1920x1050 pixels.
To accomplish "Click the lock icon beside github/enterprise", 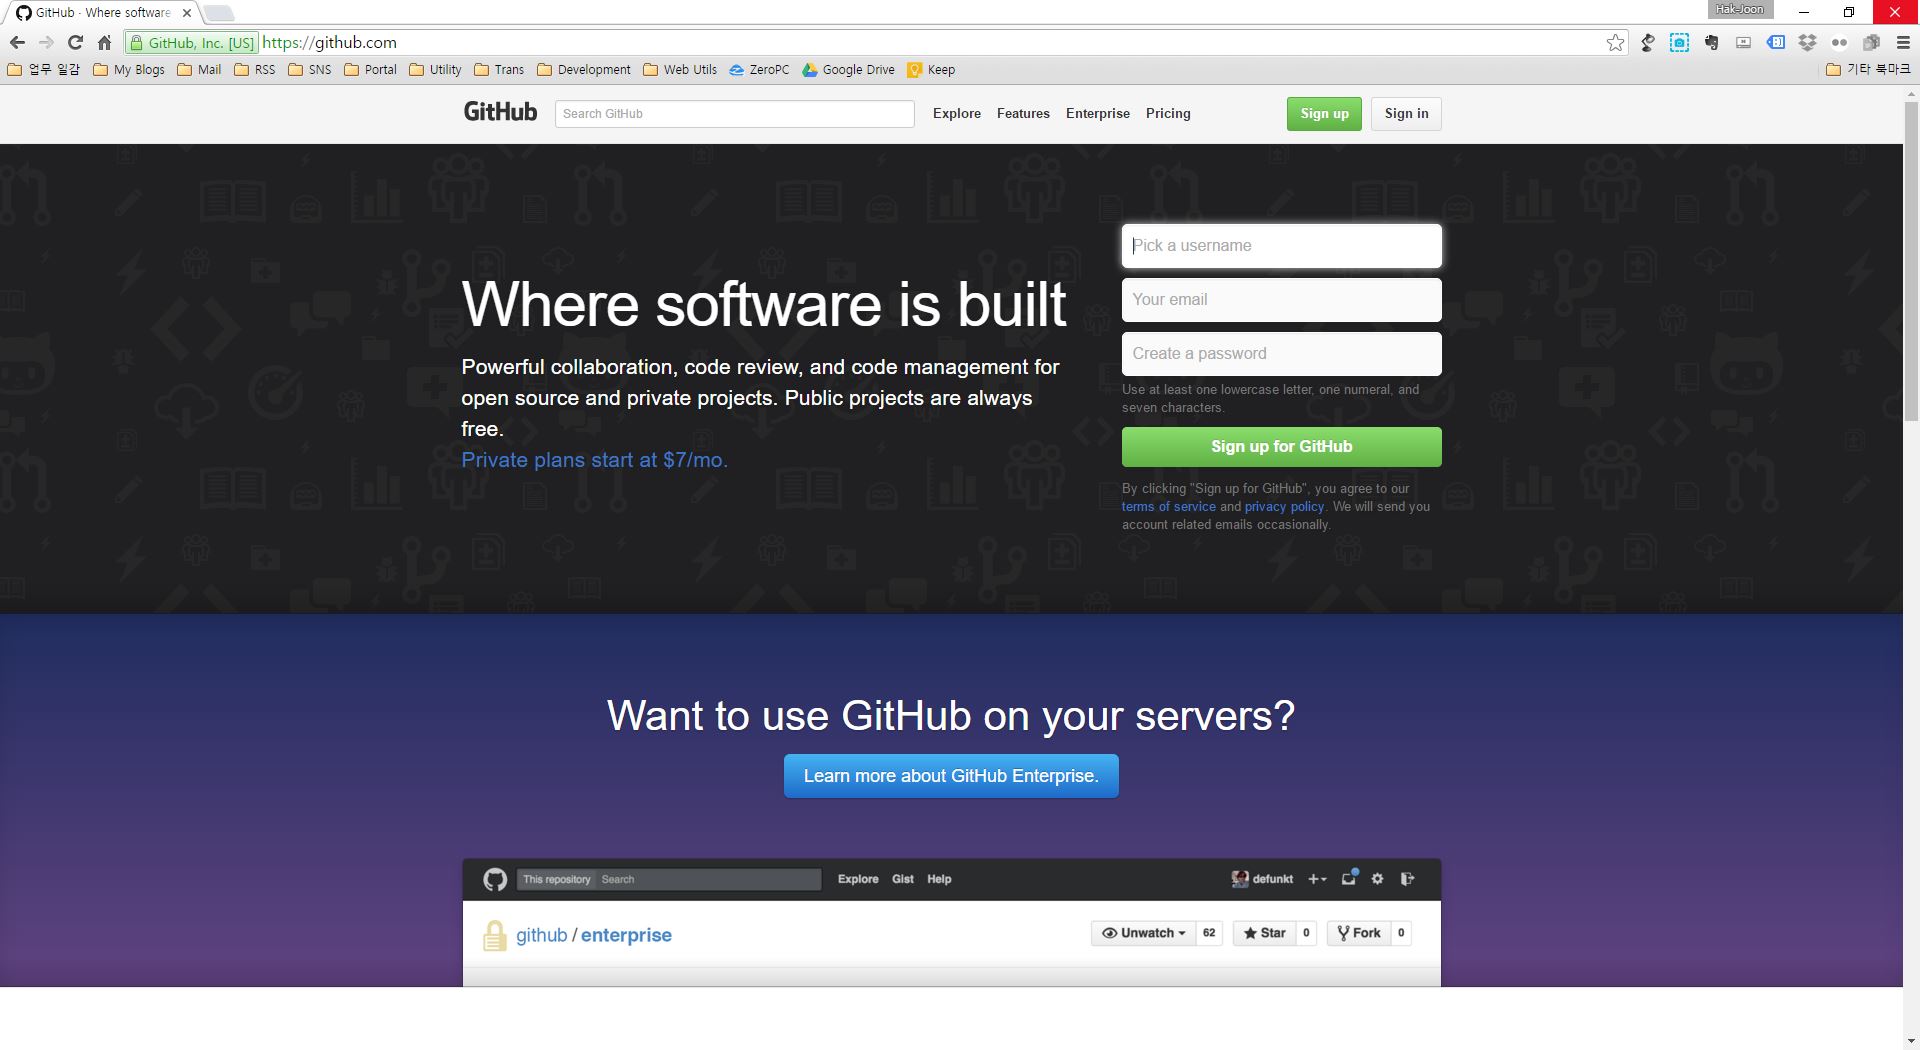I will coord(494,935).
